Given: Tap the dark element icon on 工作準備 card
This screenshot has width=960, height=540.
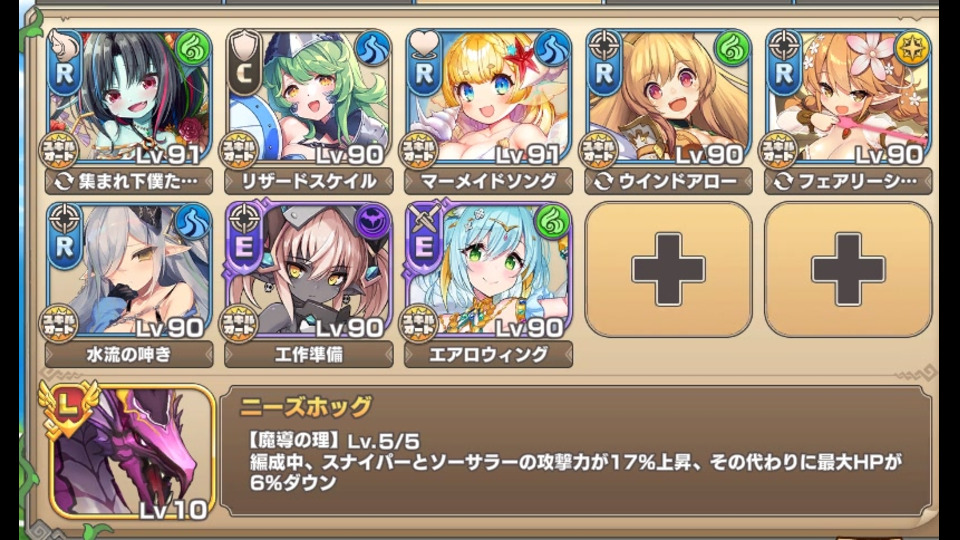Looking at the screenshot, I should [372, 222].
